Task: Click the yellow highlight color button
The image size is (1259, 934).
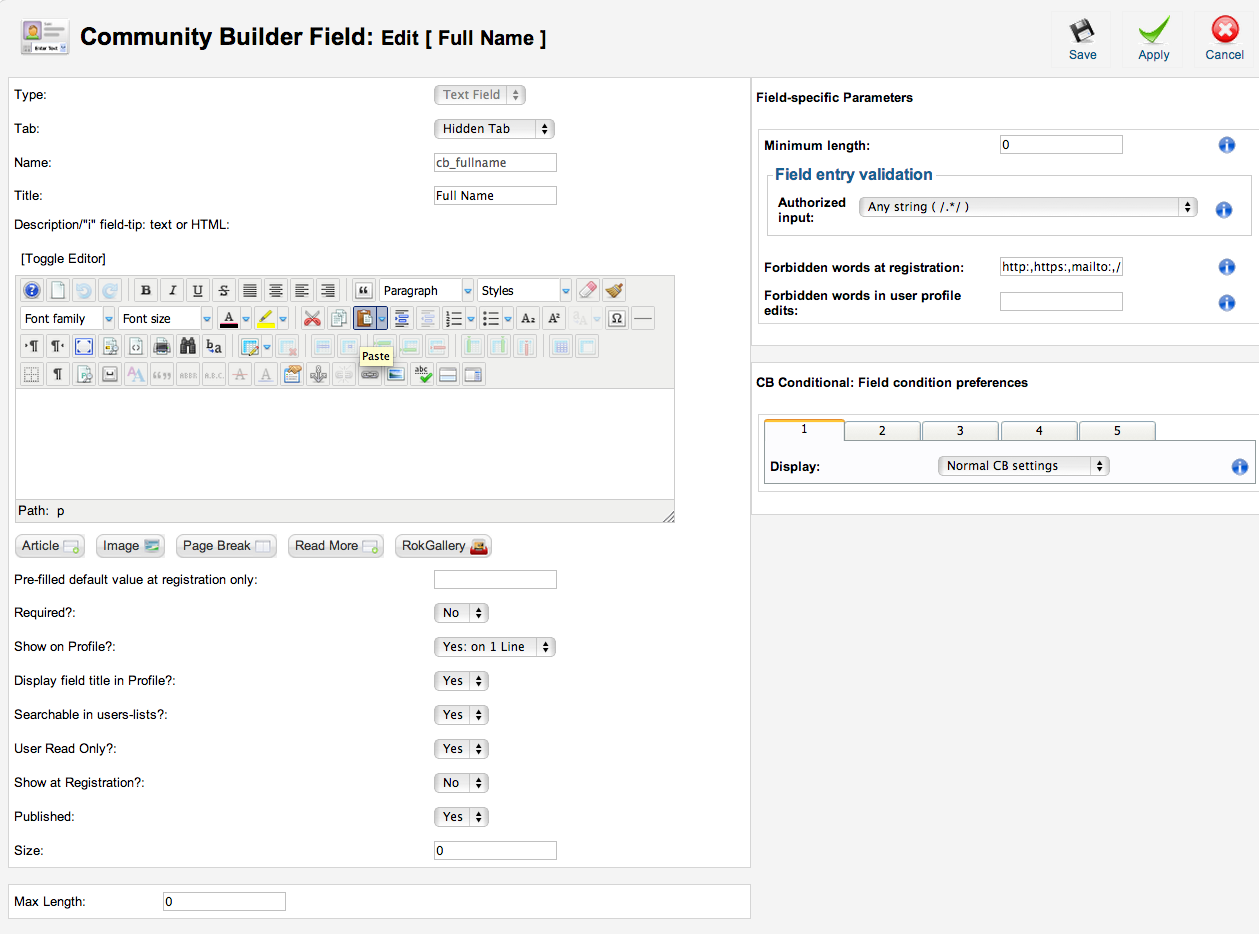Action: [x=265, y=318]
